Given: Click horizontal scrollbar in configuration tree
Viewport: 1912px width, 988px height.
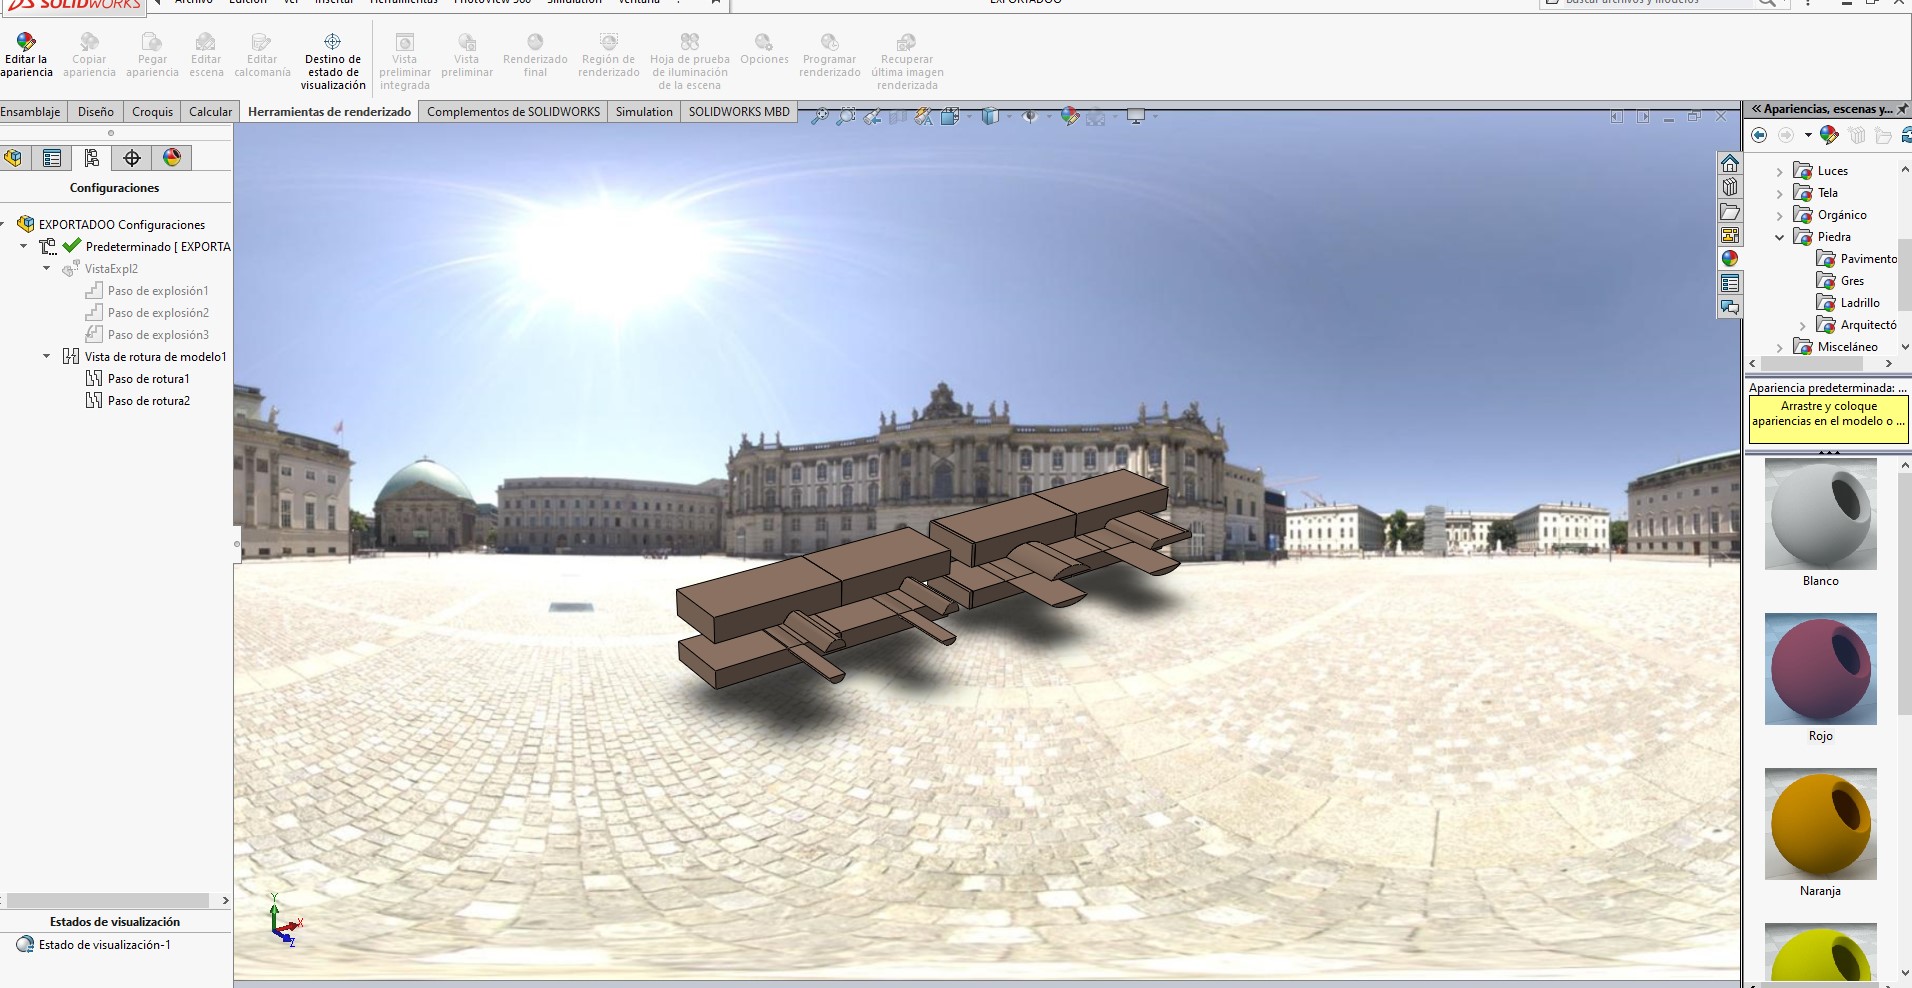Looking at the screenshot, I should point(108,901).
